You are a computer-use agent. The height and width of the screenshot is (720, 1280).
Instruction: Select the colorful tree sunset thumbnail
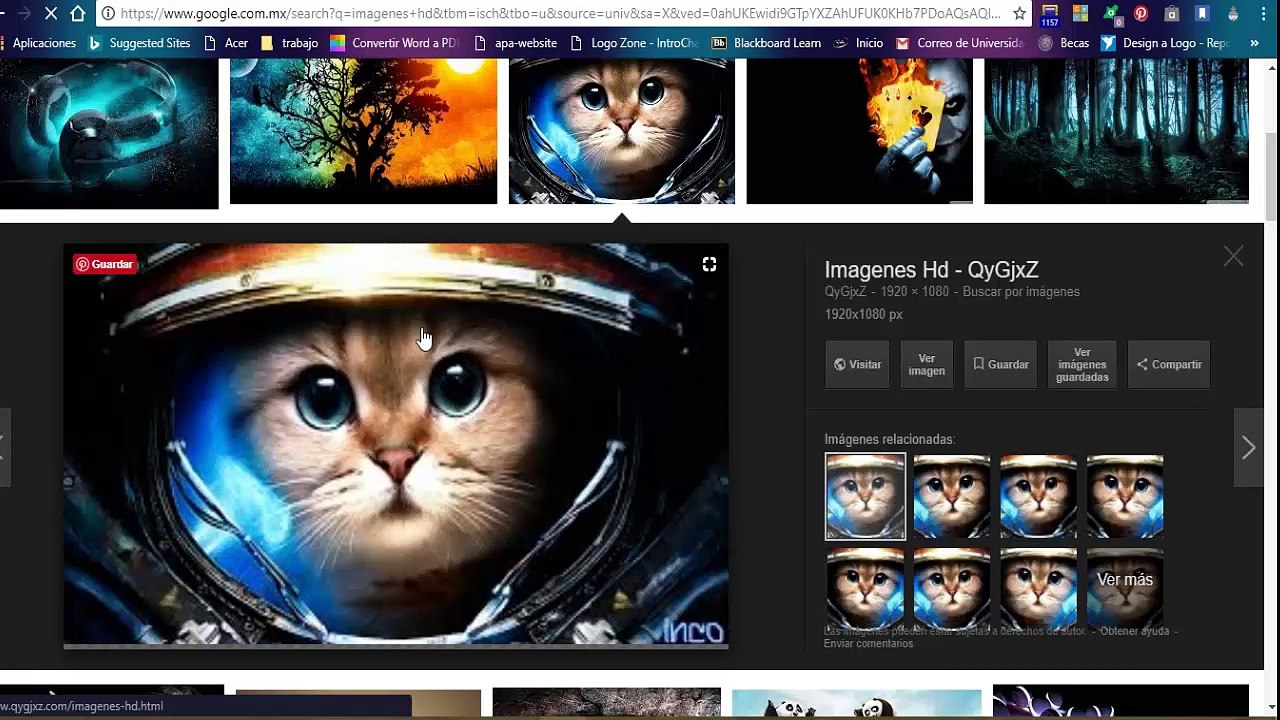pyautogui.click(x=364, y=131)
